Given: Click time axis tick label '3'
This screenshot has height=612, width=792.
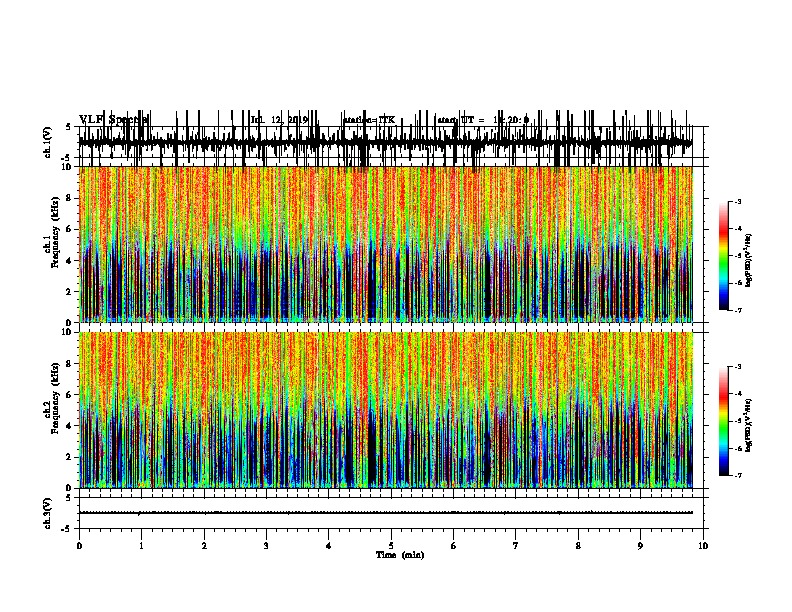Looking at the screenshot, I should coord(266,546).
